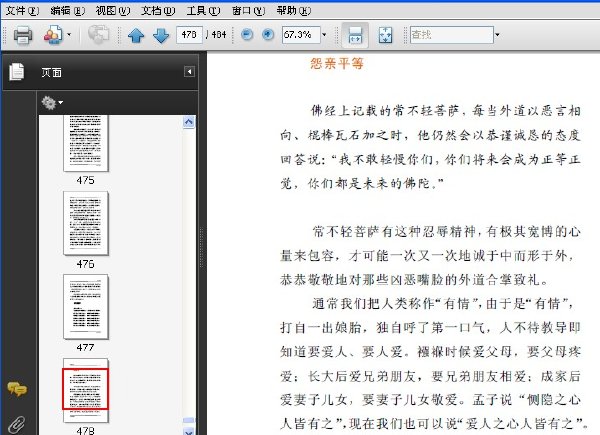
Task: Open the comments panel speech bubble icon
Action: (17, 389)
